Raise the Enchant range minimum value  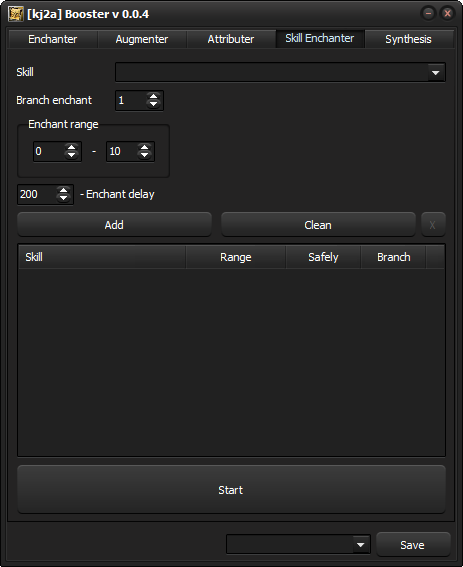point(72,148)
